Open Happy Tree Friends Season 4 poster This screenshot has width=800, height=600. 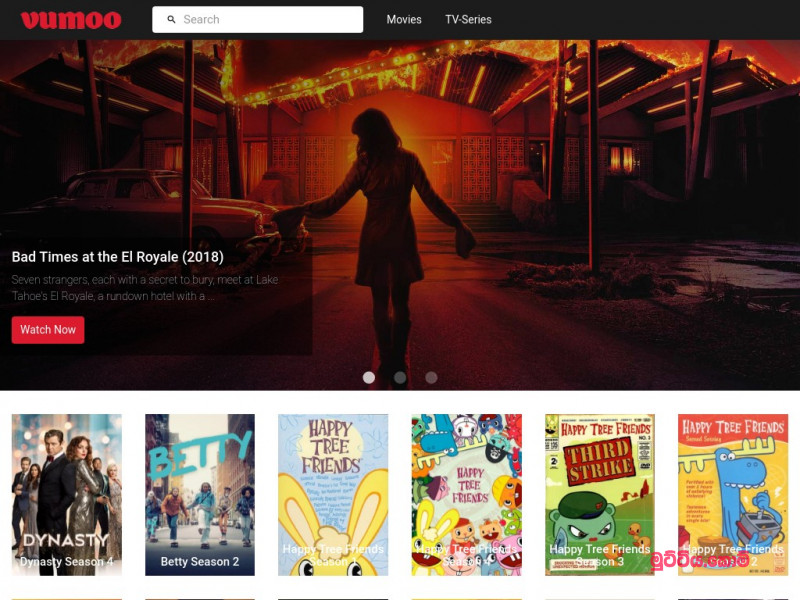[467, 495]
